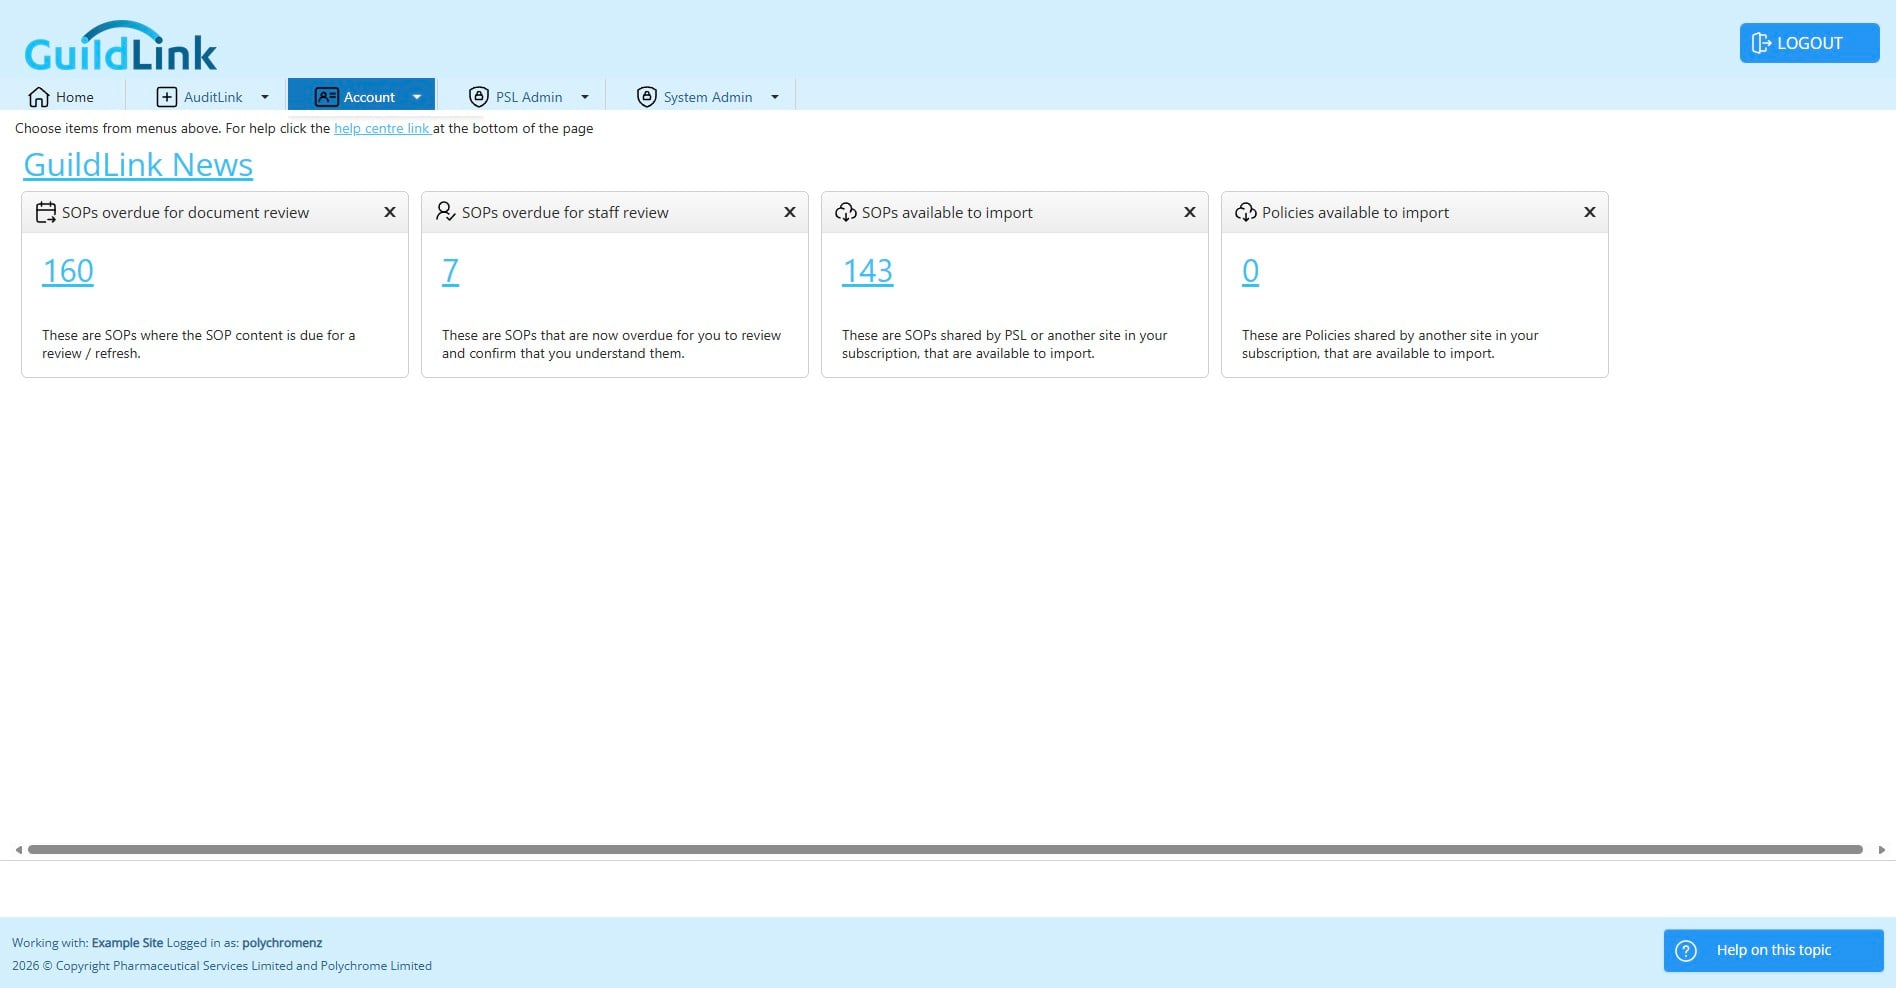Viewport: 1896px width, 988px height.
Task: Click calendar icon on SOPs overdue for document review
Action: tap(46, 212)
